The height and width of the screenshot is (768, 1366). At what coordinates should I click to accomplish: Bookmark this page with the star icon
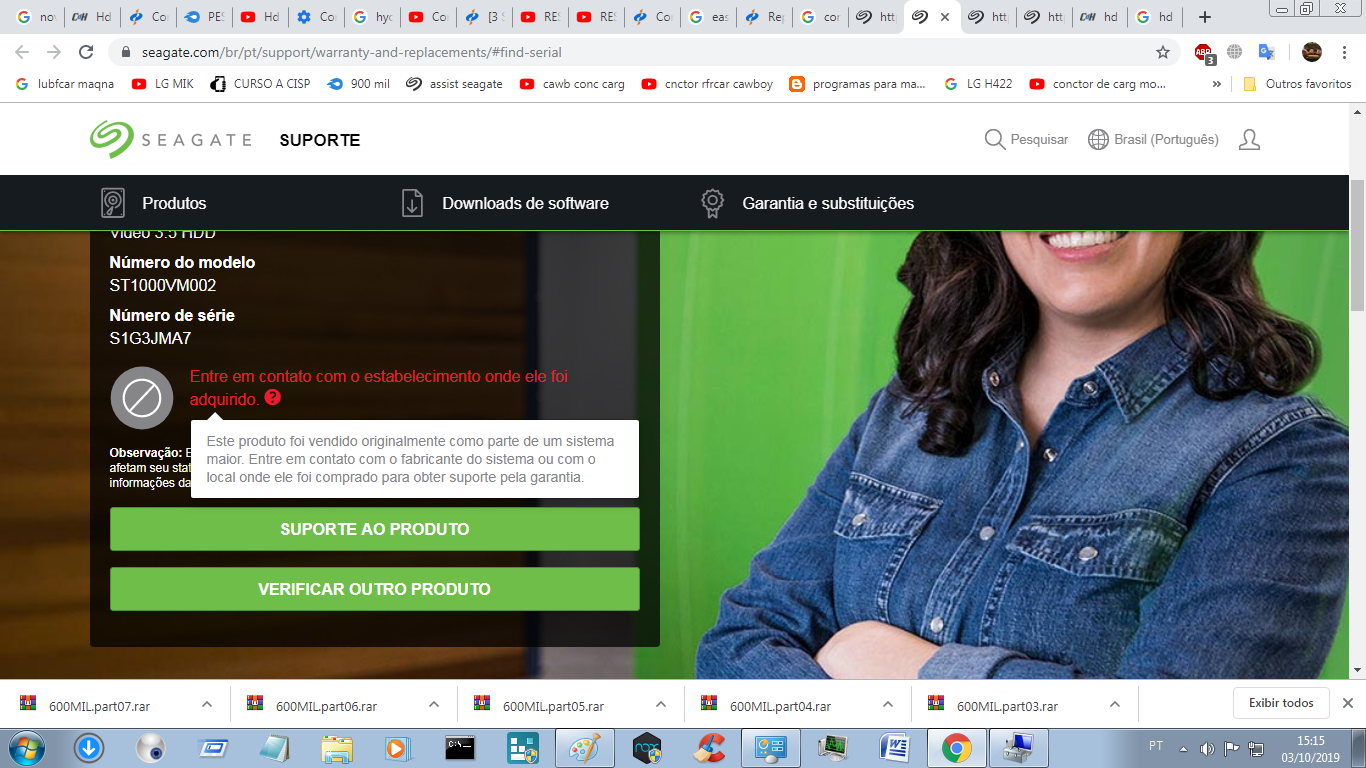coord(1162,52)
